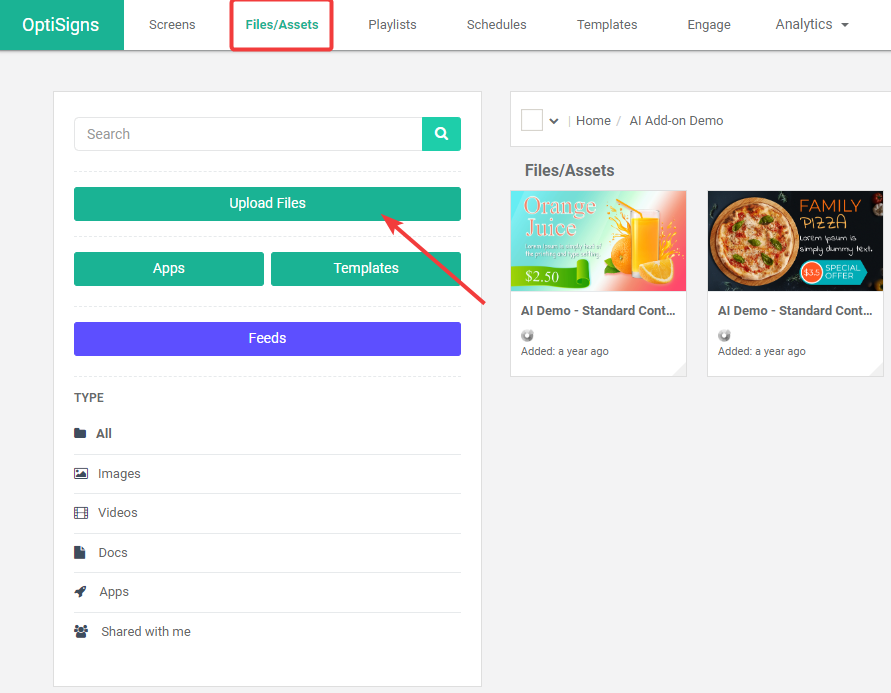
Task: Go to the Screens tab
Action: [x=172, y=24]
